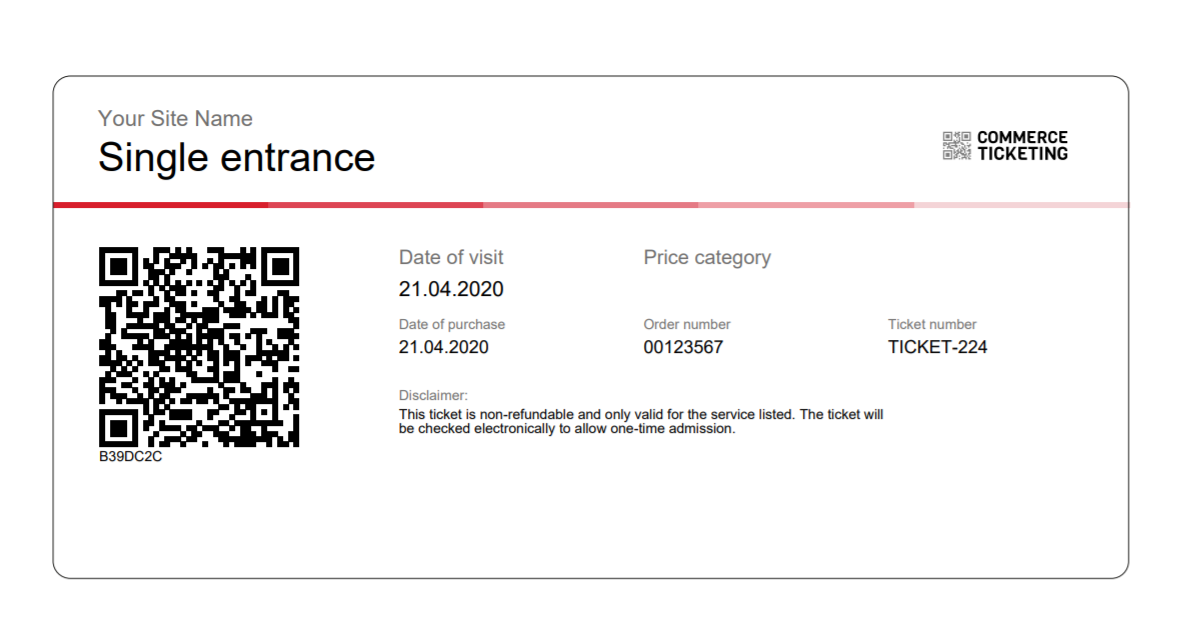The image size is (1184, 642).
Task: Click the date of visit value 21.04.2020
Action: [x=451, y=289]
